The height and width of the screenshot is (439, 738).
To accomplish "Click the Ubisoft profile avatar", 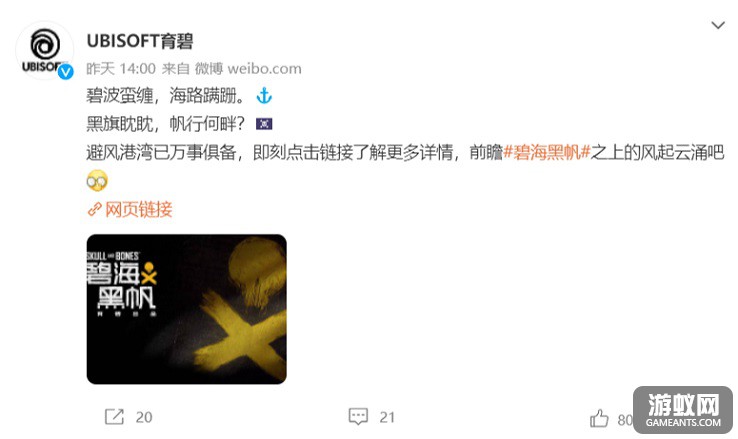I will tap(45, 50).
